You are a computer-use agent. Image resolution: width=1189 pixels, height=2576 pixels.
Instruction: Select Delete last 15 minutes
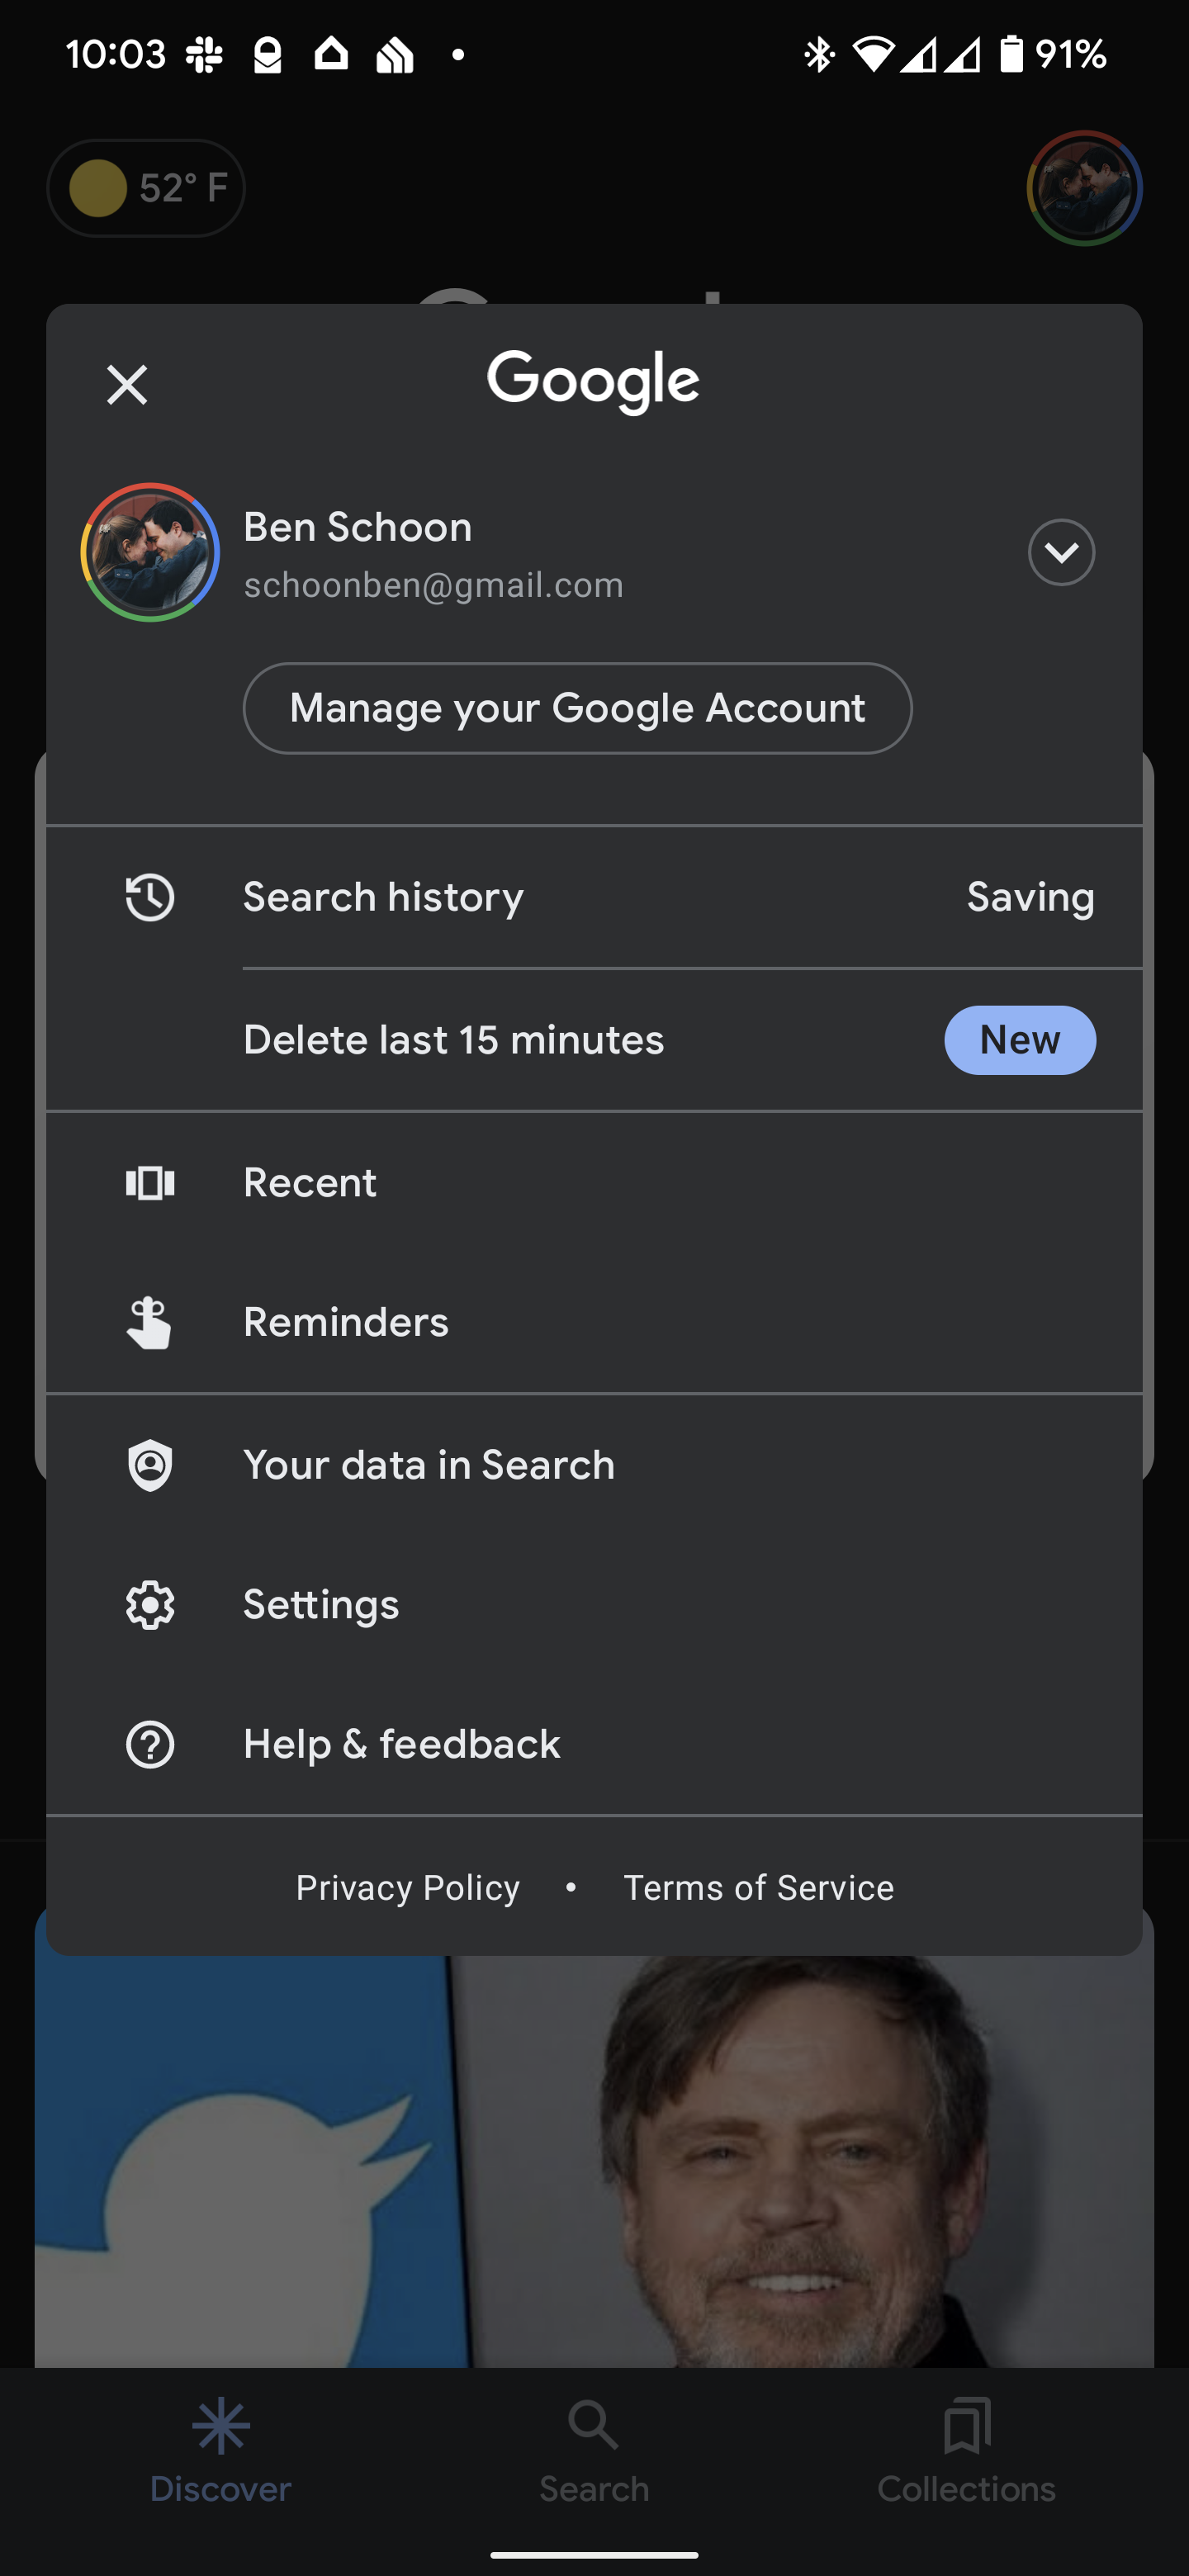coord(454,1040)
